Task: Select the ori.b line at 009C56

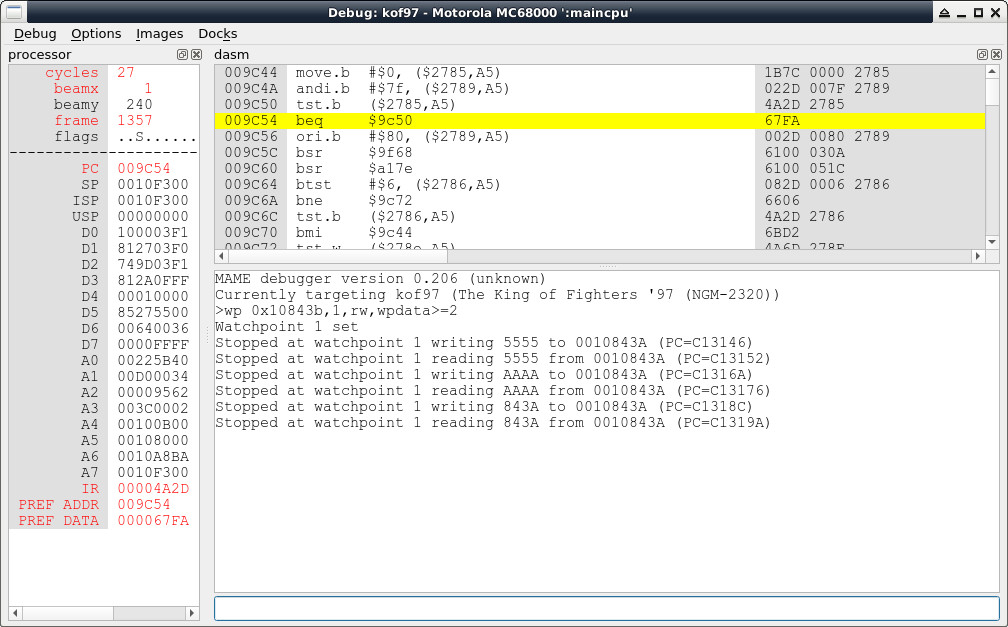Action: pyautogui.click(x=599, y=136)
